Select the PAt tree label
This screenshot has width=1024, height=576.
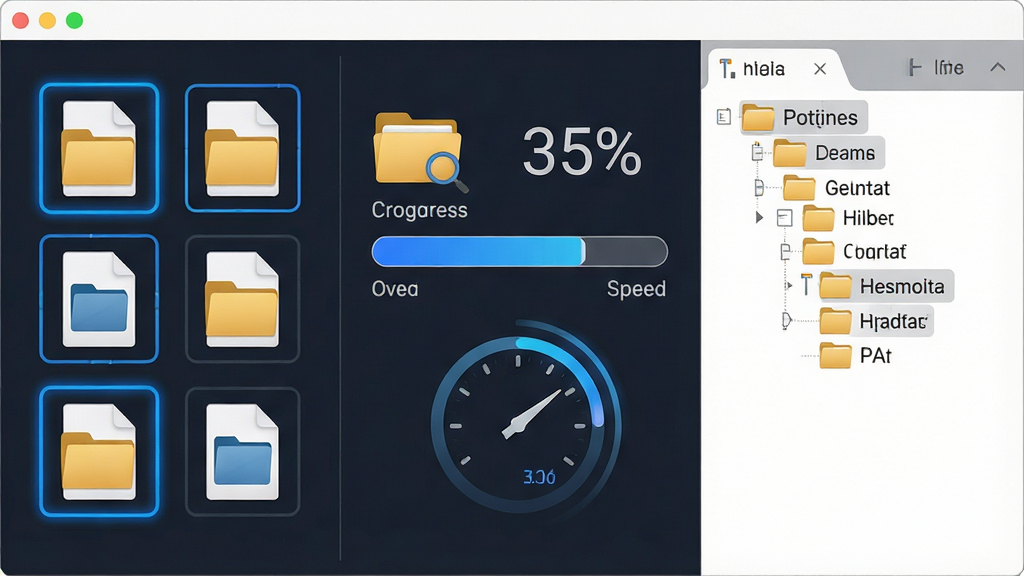[876, 356]
